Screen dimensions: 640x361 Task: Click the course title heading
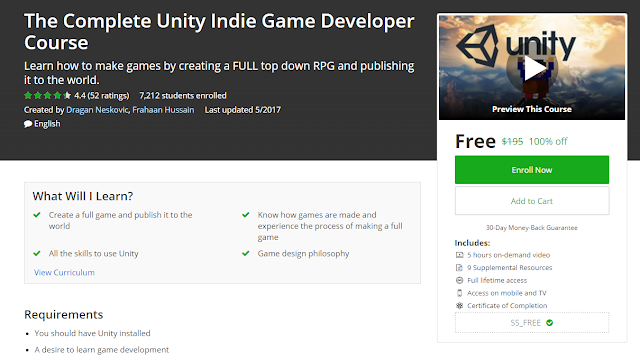point(219,32)
